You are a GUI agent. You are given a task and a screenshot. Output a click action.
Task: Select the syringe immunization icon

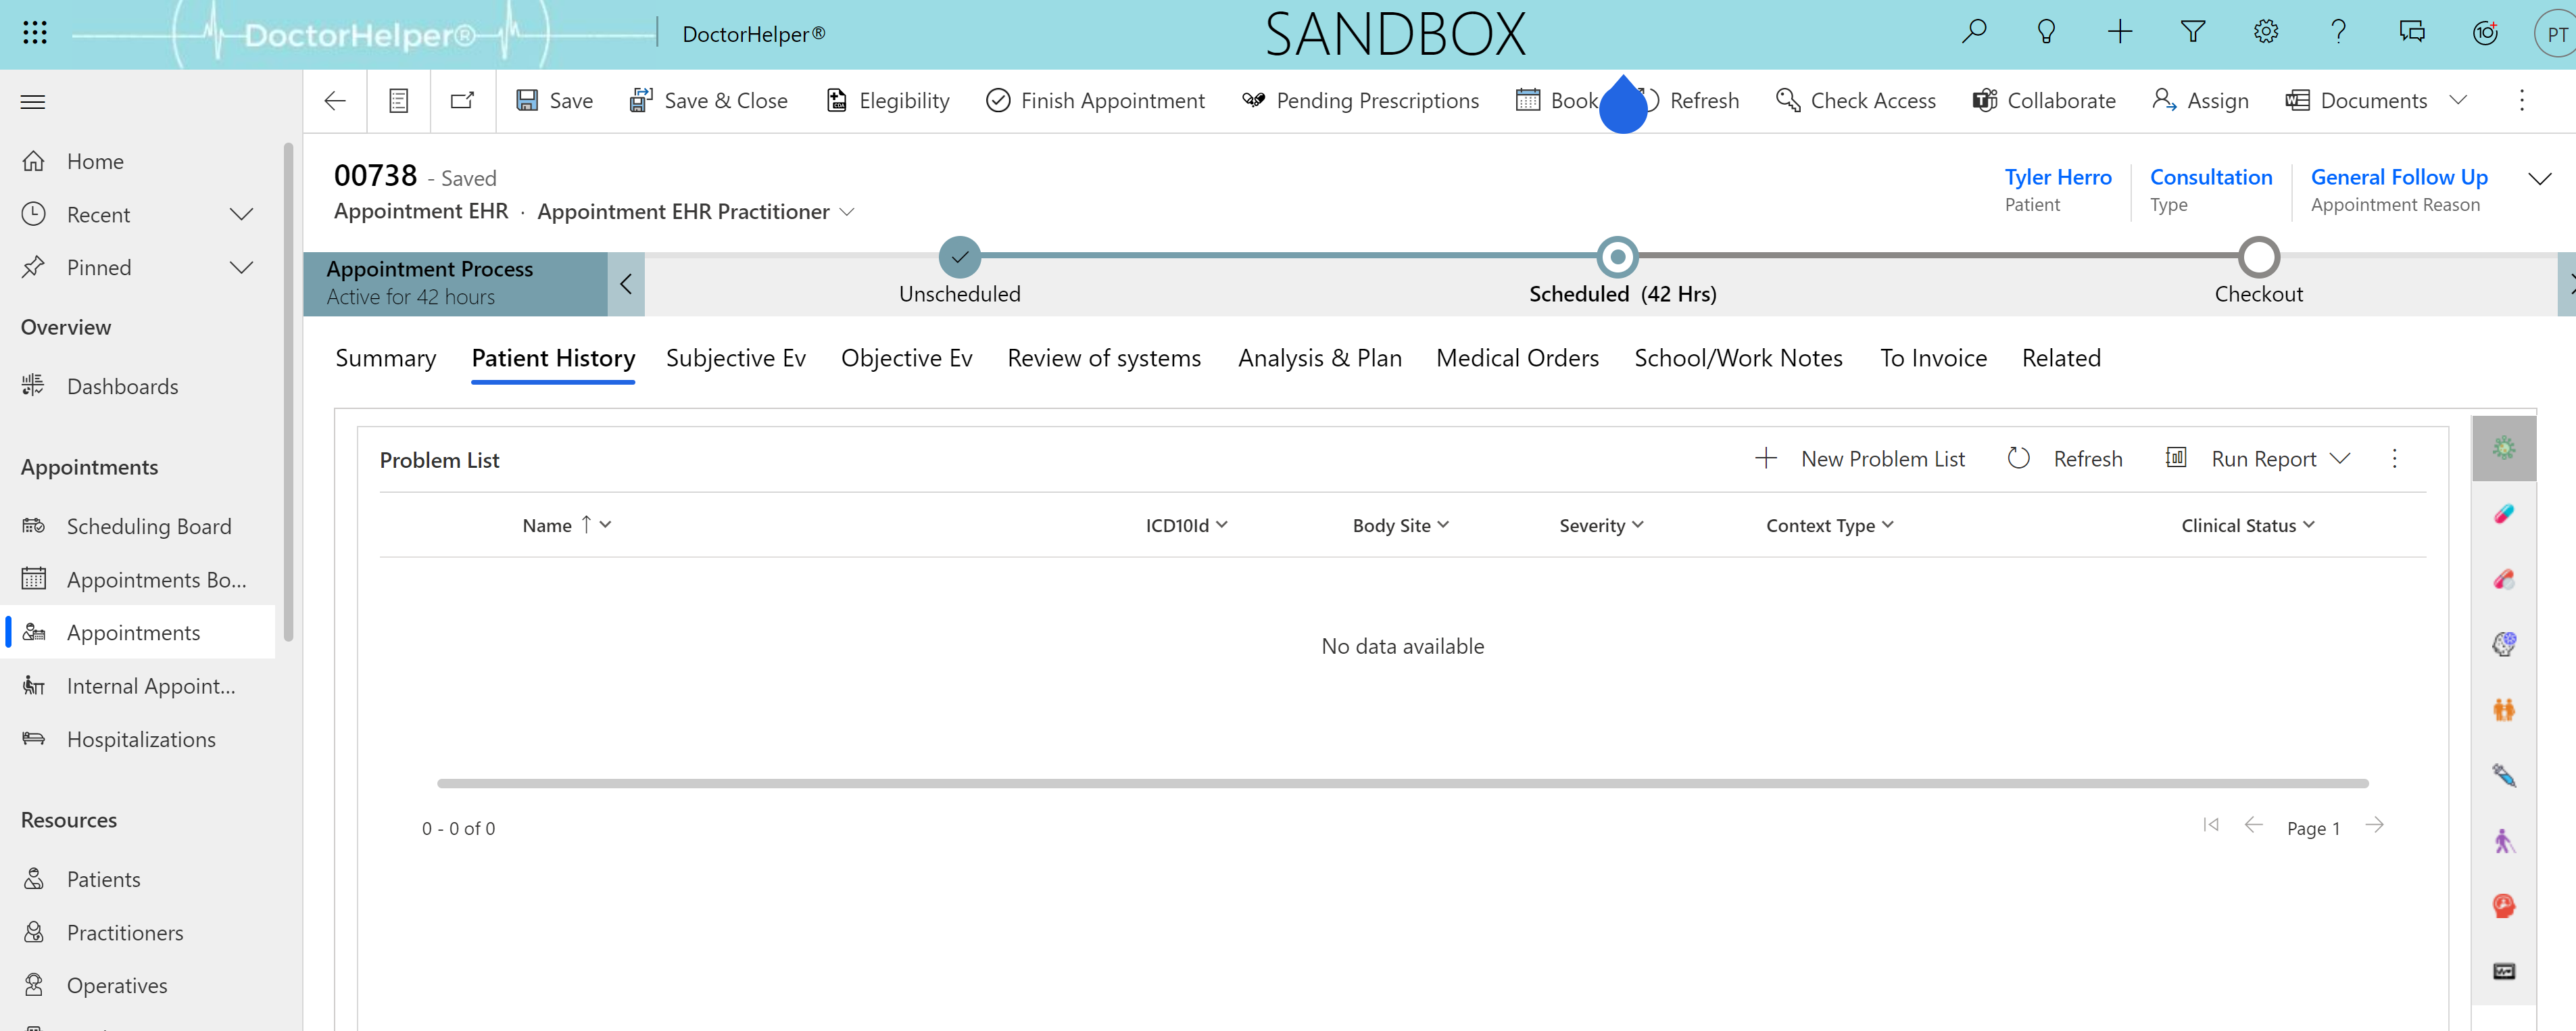tap(2503, 775)
